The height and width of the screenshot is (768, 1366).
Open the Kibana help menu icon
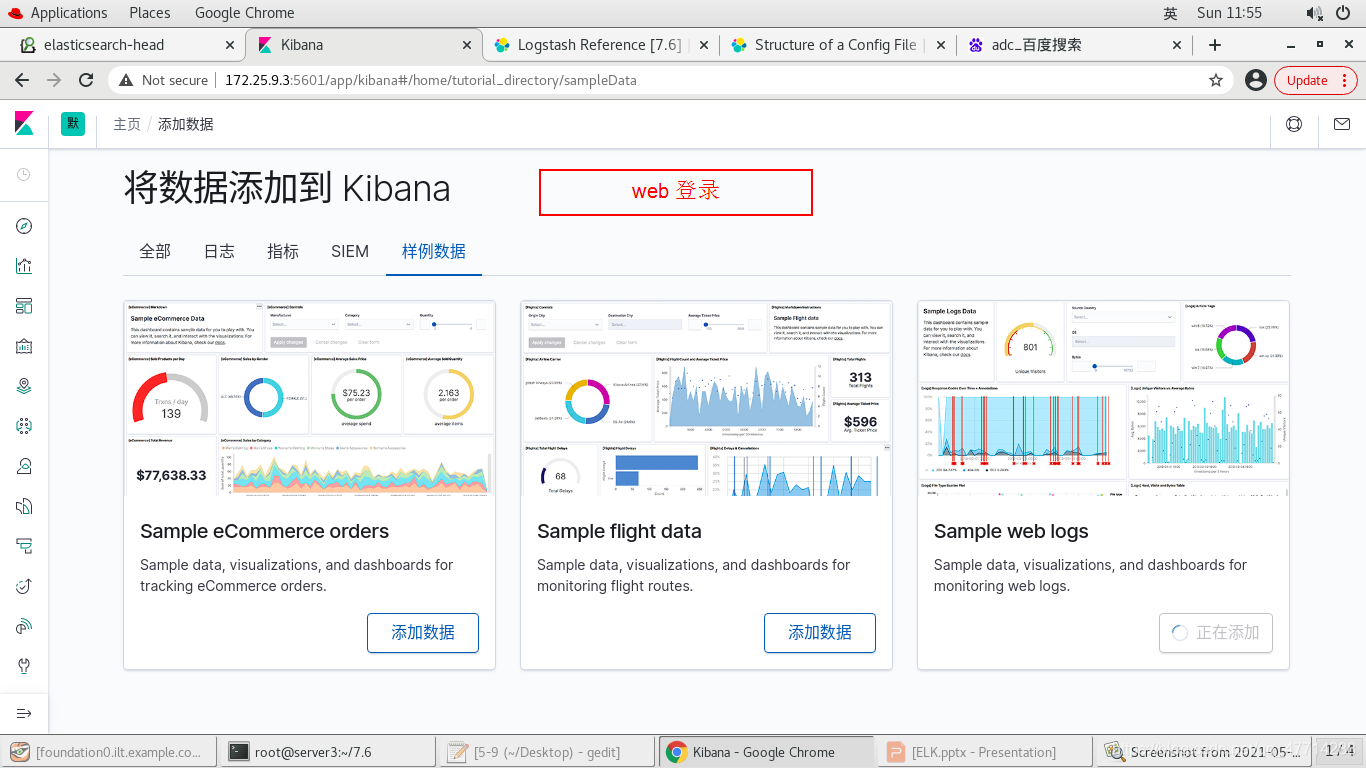click(x=1294, y=124)
